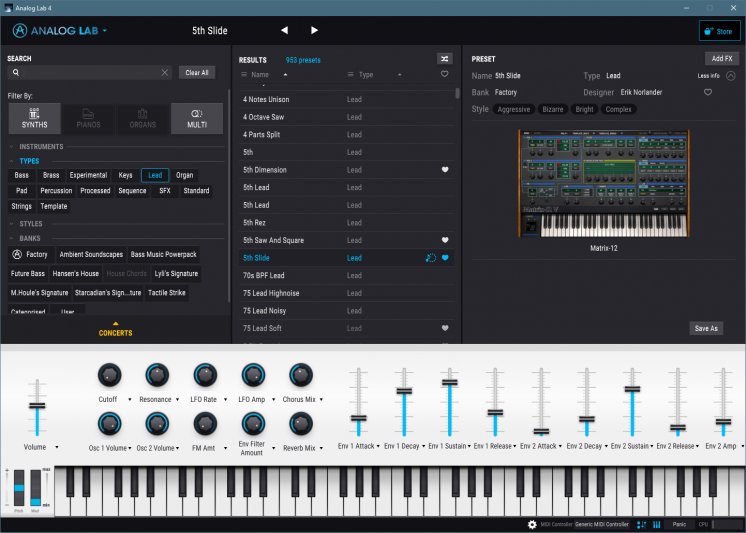Toggle the Bass type filter
The image size is (746, 533).
coord(21,175)
